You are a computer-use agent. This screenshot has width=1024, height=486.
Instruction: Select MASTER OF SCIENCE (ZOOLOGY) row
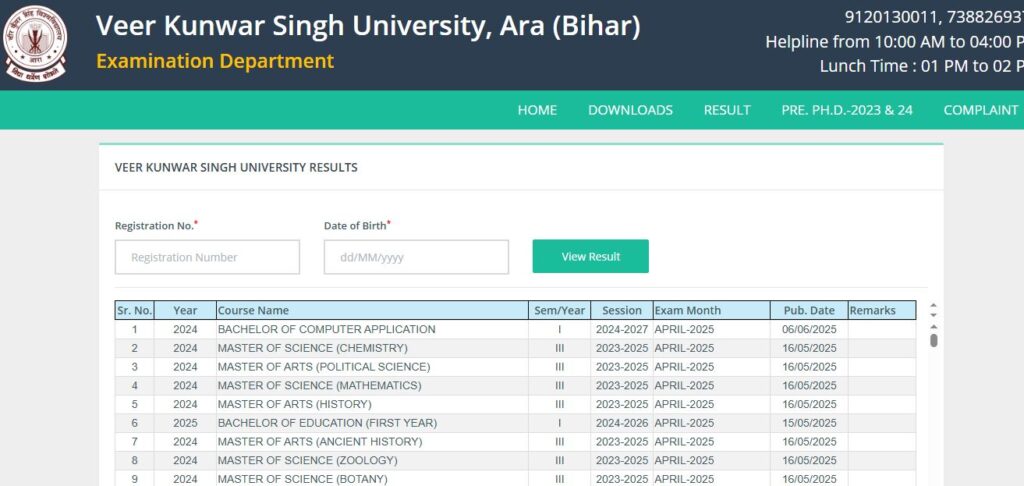pyautogui.click(x=515, y=461)
